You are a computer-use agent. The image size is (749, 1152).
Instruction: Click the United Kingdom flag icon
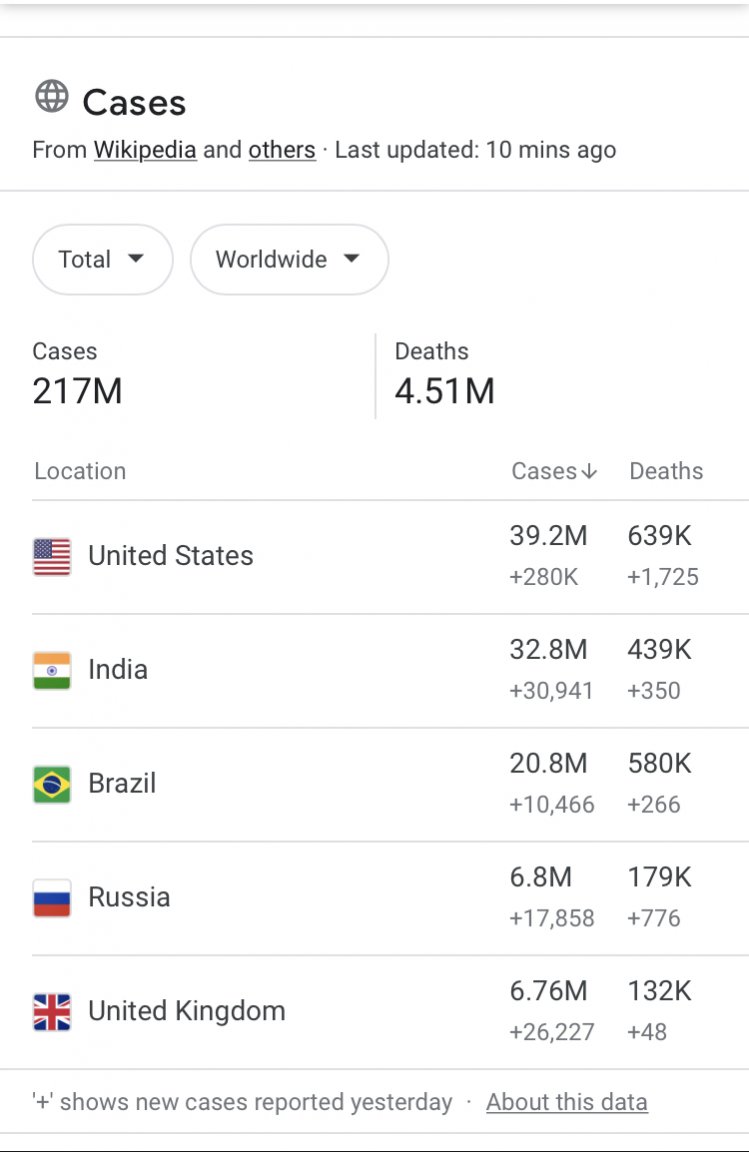[x=52, y=1012]
